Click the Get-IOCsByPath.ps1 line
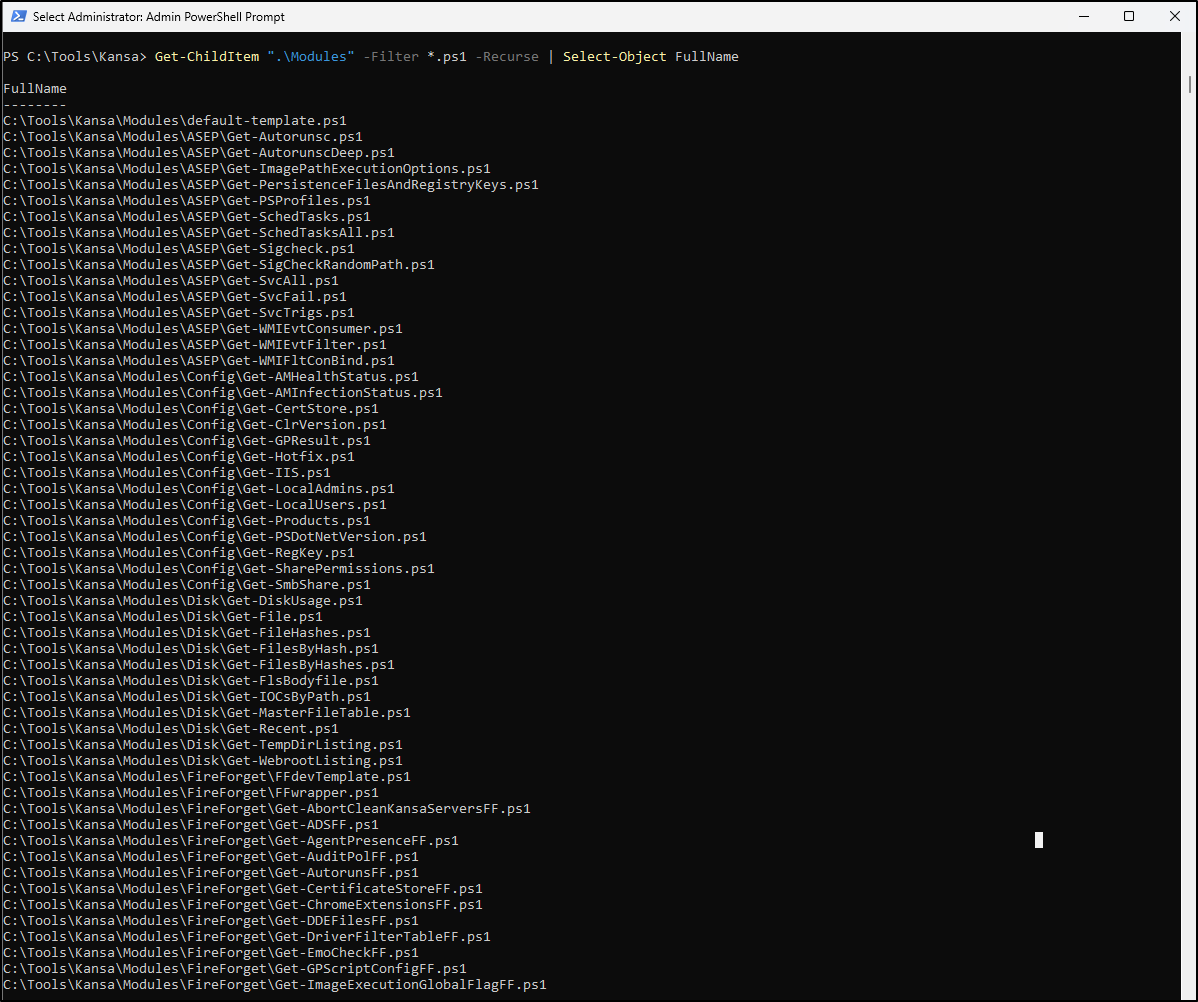Screen dimensions: 1198x1002 coord(187,697)
